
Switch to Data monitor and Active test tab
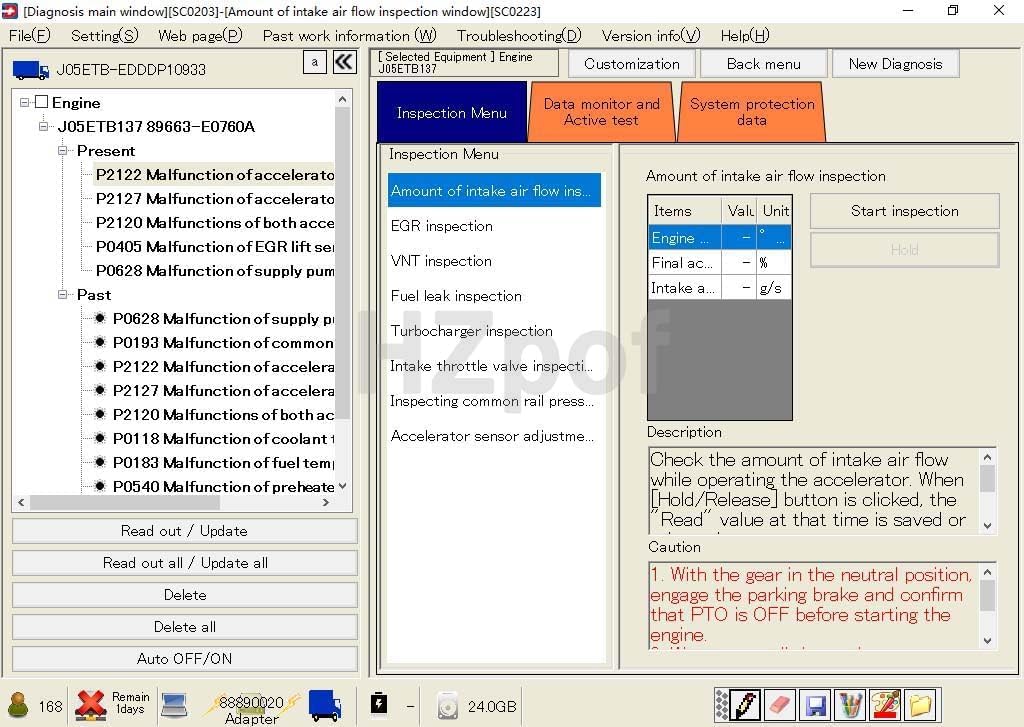[x=601, y=112]
